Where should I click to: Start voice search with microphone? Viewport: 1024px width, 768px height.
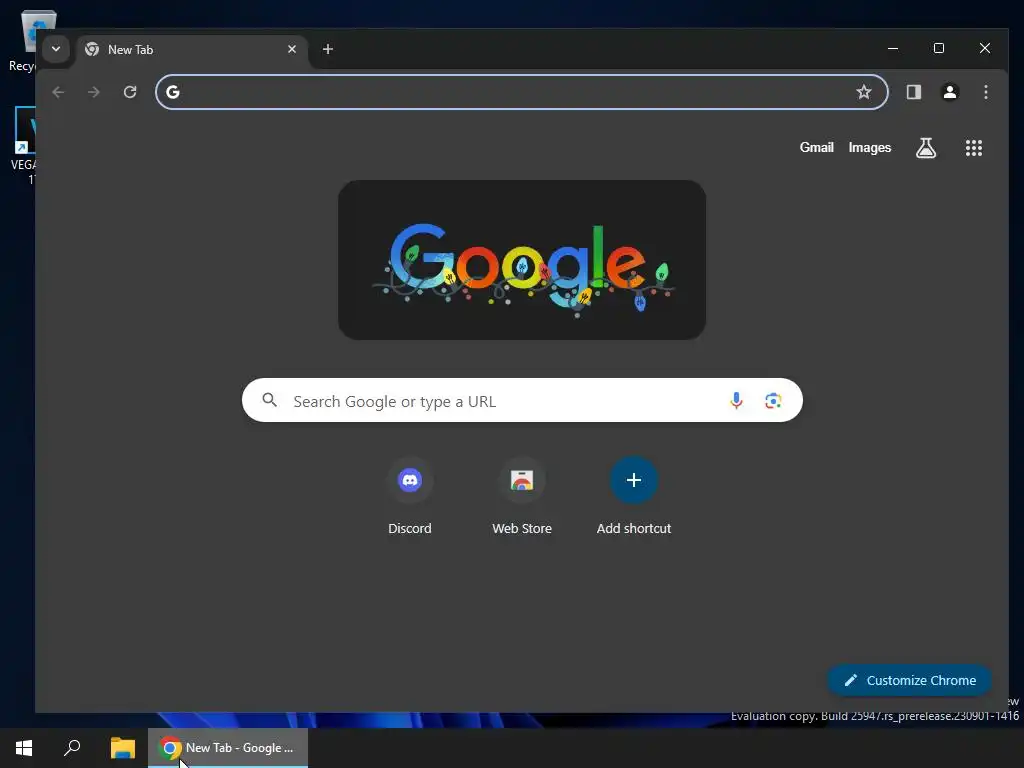[736, 400]
